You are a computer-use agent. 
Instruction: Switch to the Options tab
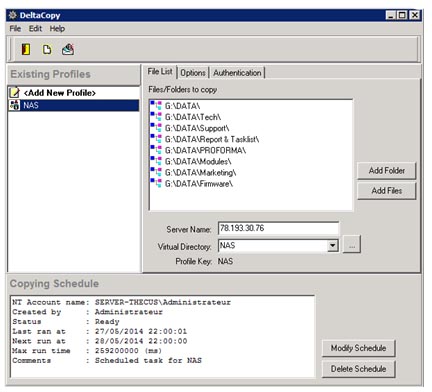193,73
